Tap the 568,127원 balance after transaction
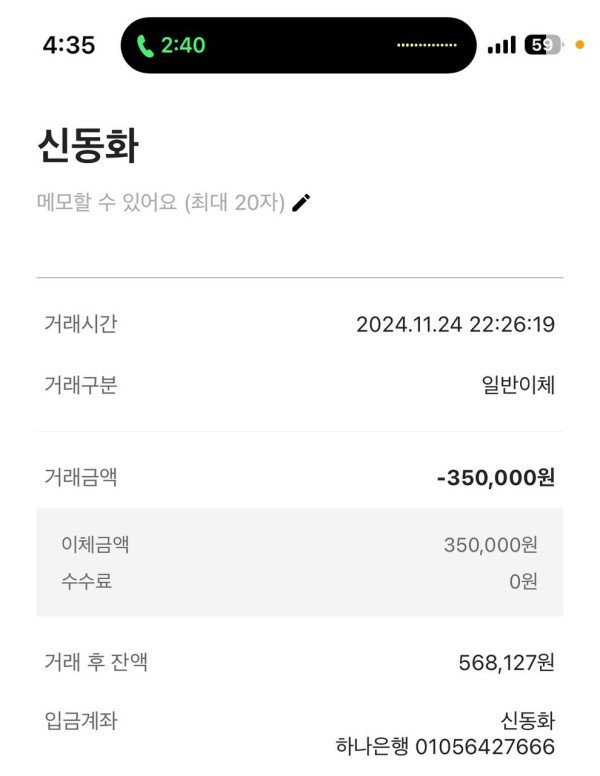This screenshot has width=600, height=776. [506, 662]
